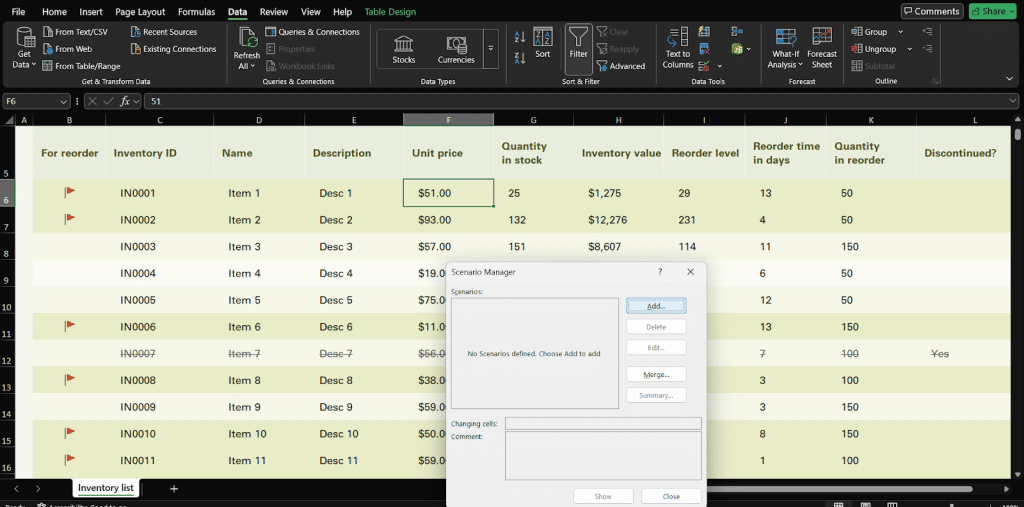Expand the formula bar
1024x507 pixels.
tap(1013, 101)
